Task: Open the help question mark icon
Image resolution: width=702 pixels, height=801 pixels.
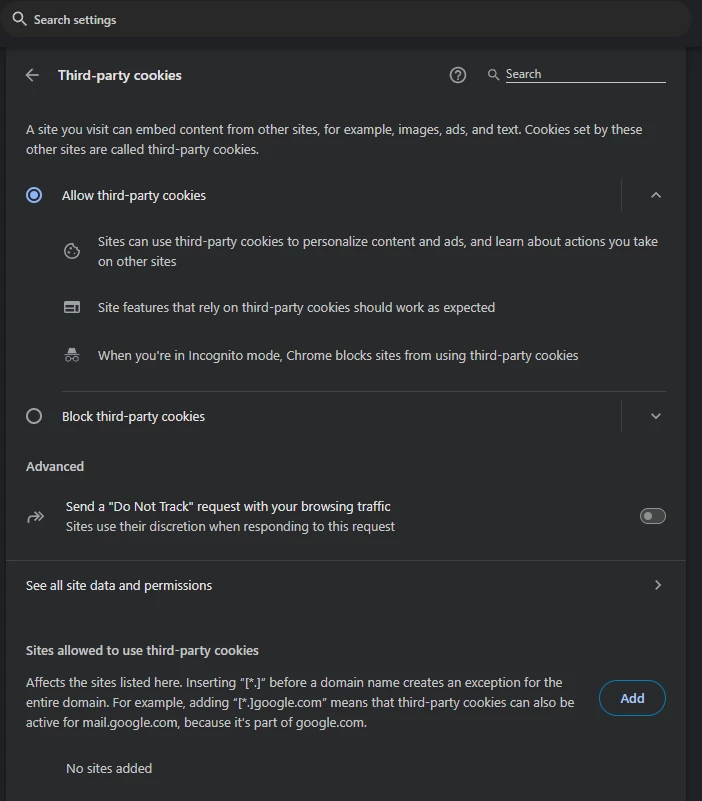Action: 458,75
